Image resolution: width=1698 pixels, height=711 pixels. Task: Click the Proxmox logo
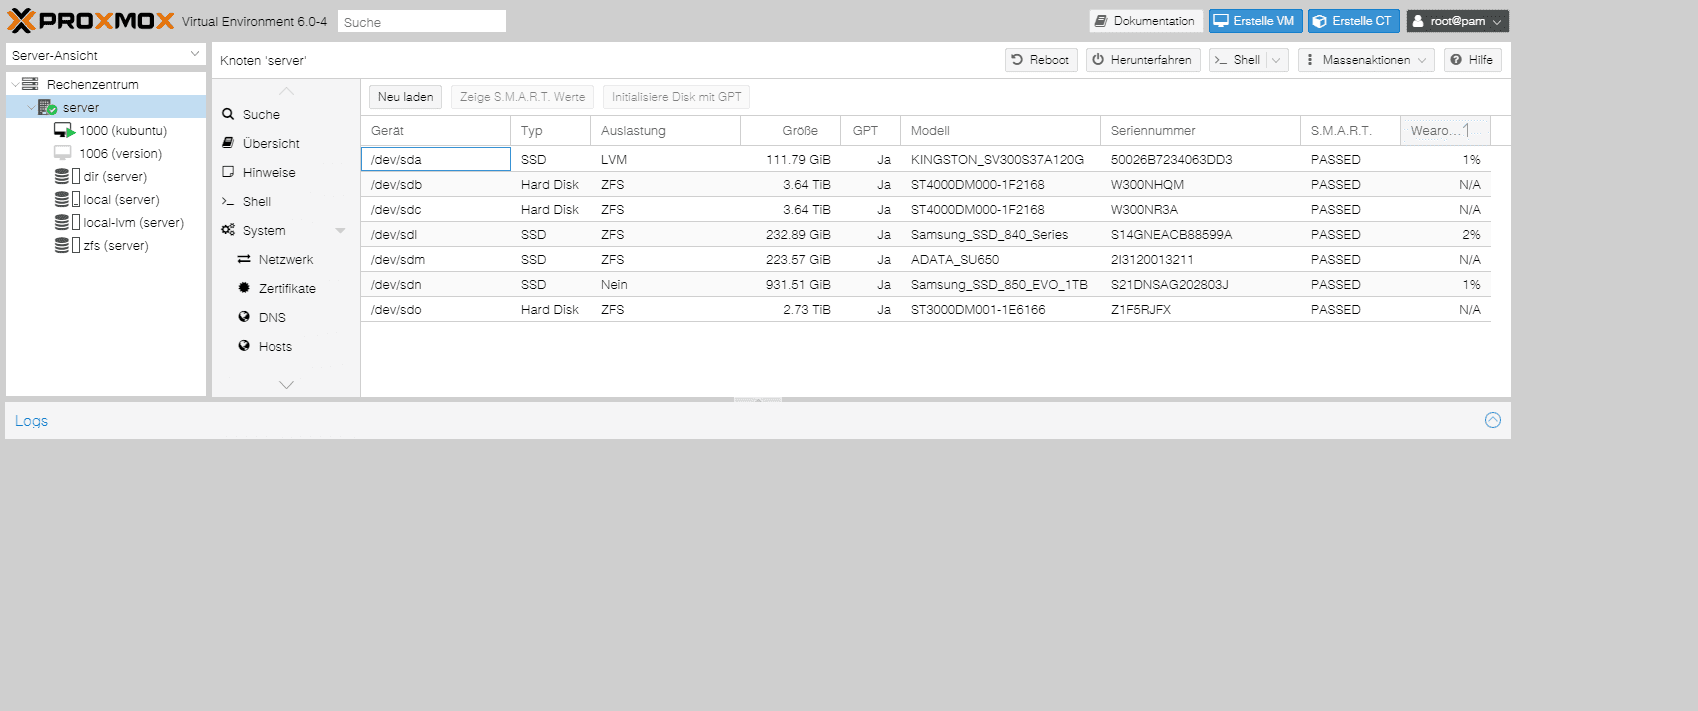pyautogui.click(x=91, y=21)
